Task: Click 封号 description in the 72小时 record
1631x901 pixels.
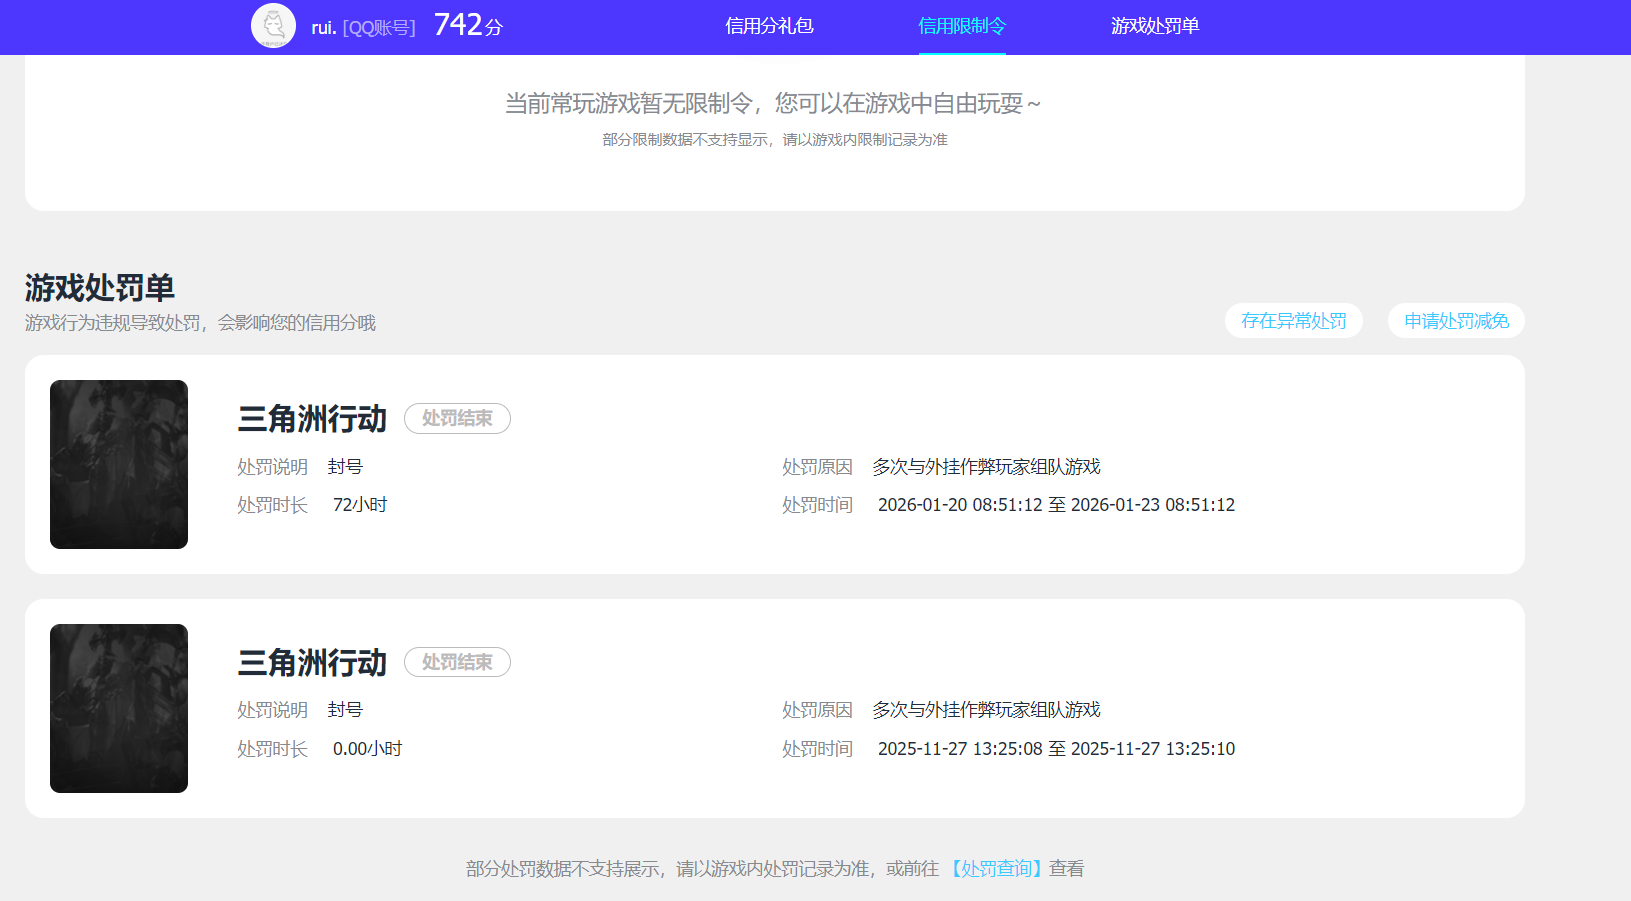Action: tap(345, 467)
